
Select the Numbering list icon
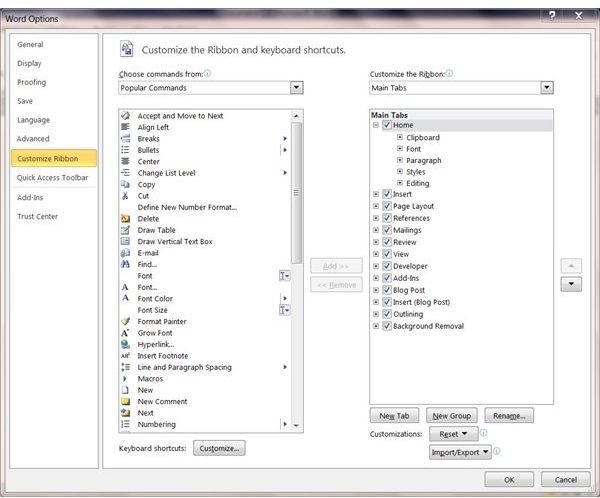pos(126,424)
